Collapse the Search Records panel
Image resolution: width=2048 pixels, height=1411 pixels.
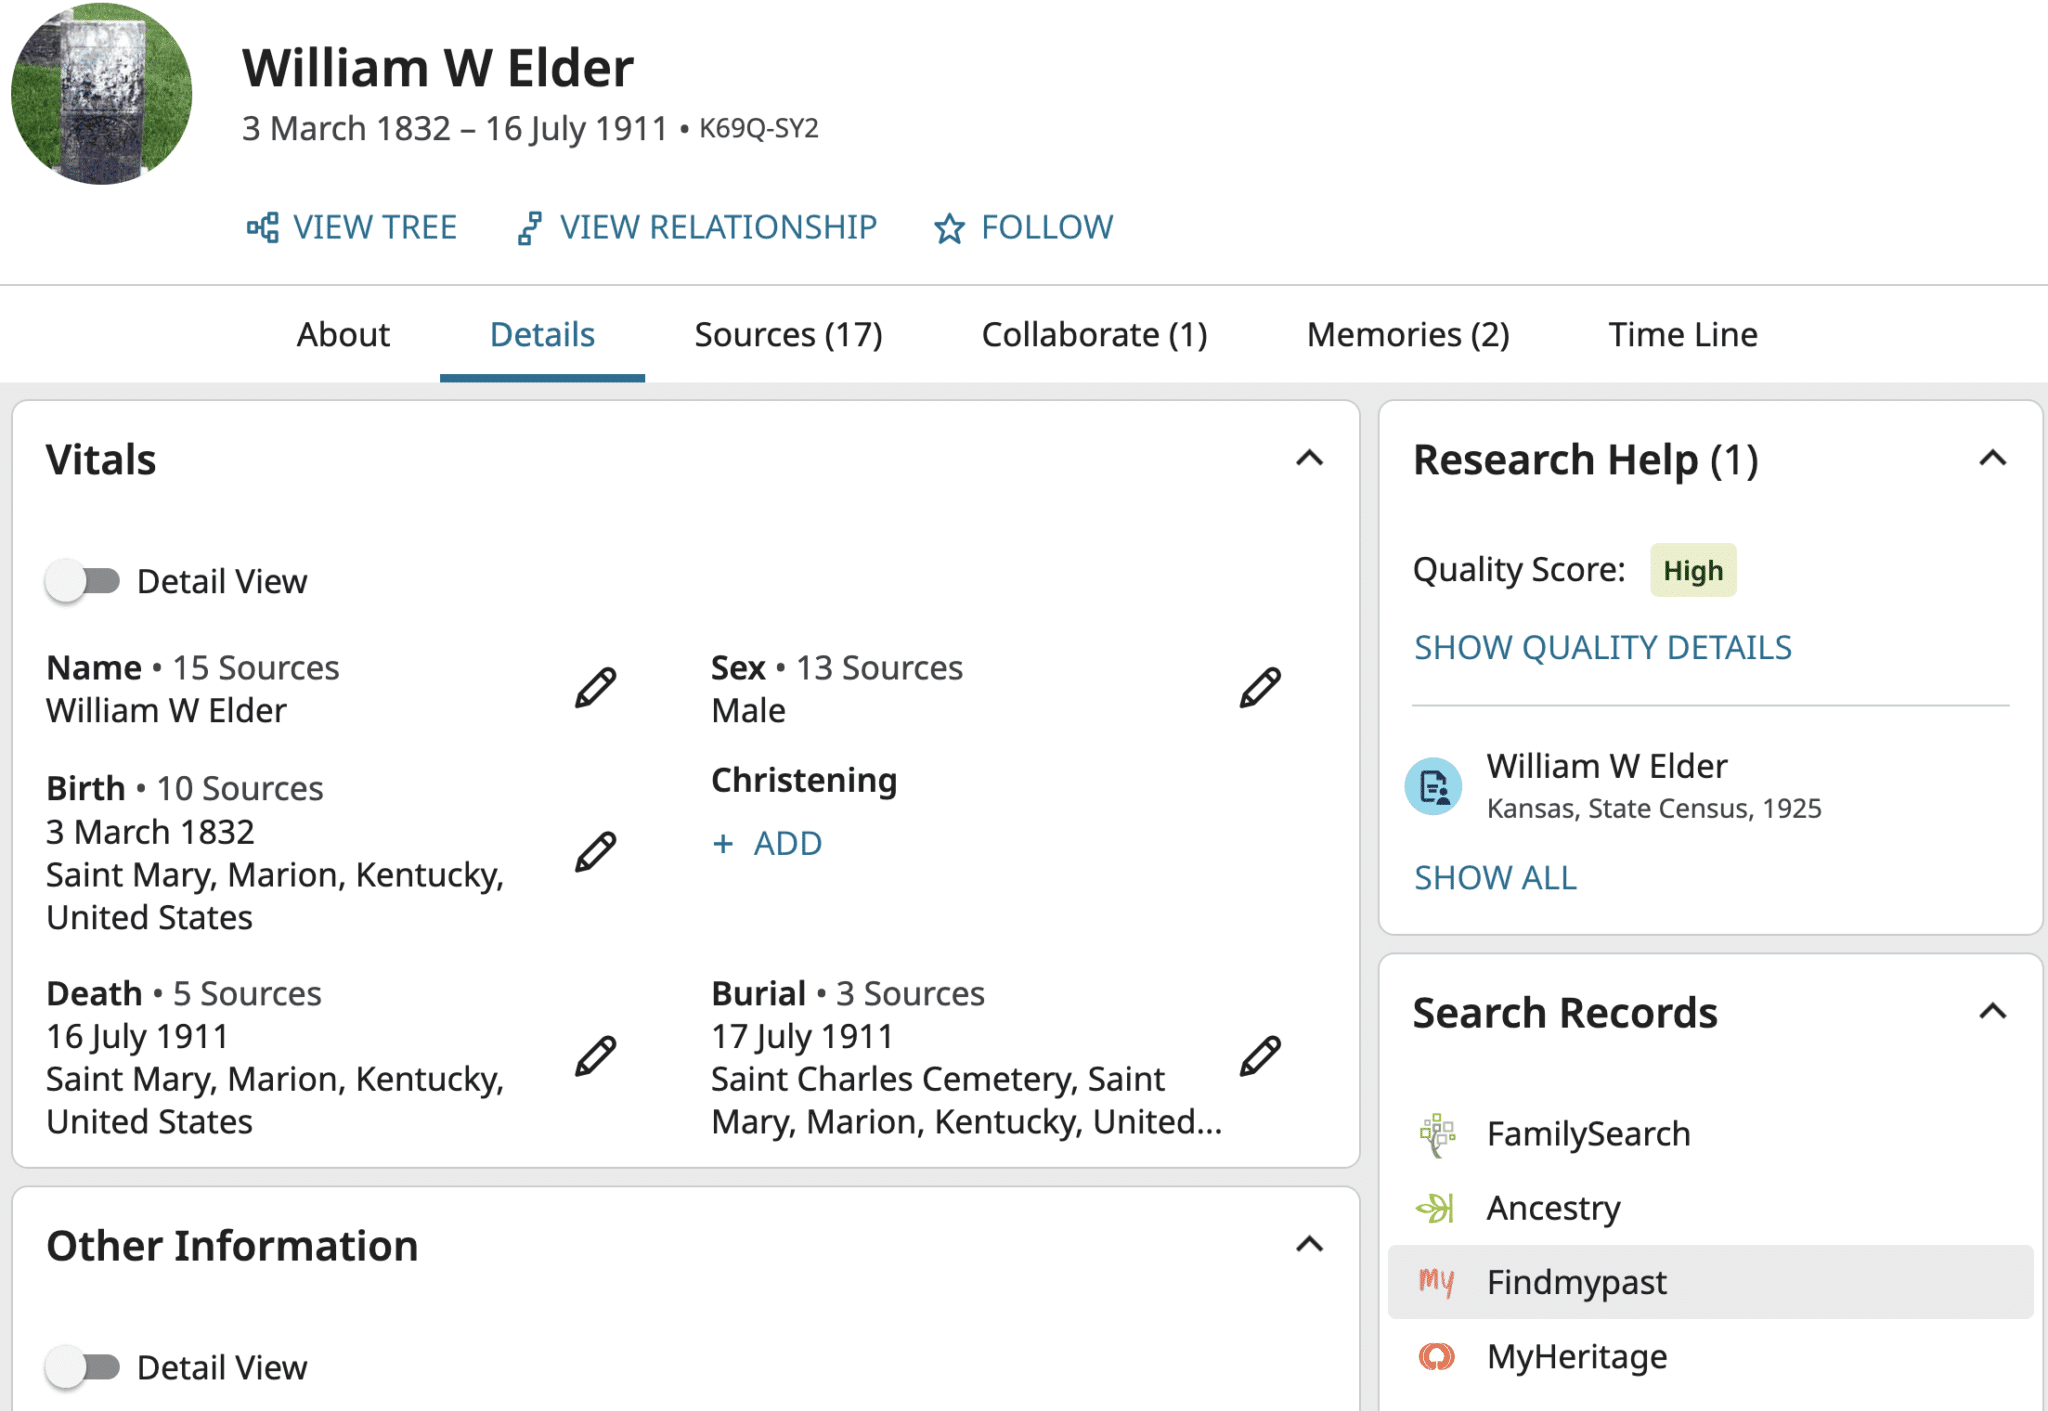tap(1992, 1012)
